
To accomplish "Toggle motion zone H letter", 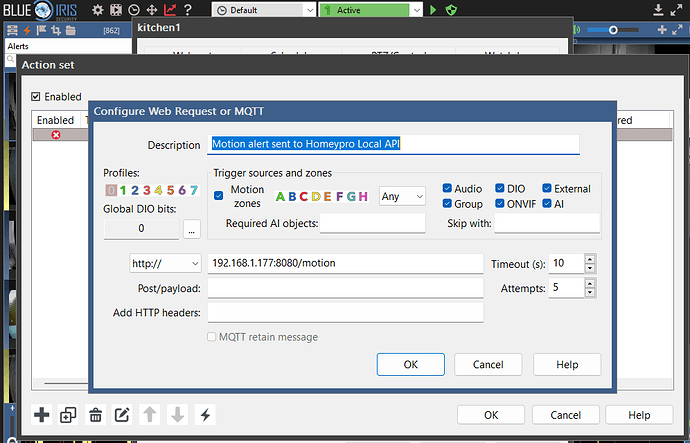I will [x=363, y=196].
